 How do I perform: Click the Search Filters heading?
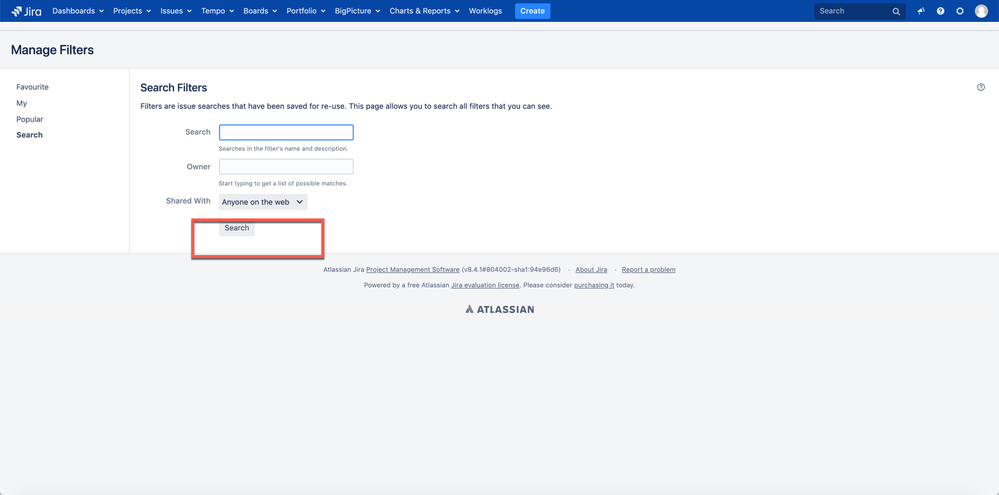173,88
